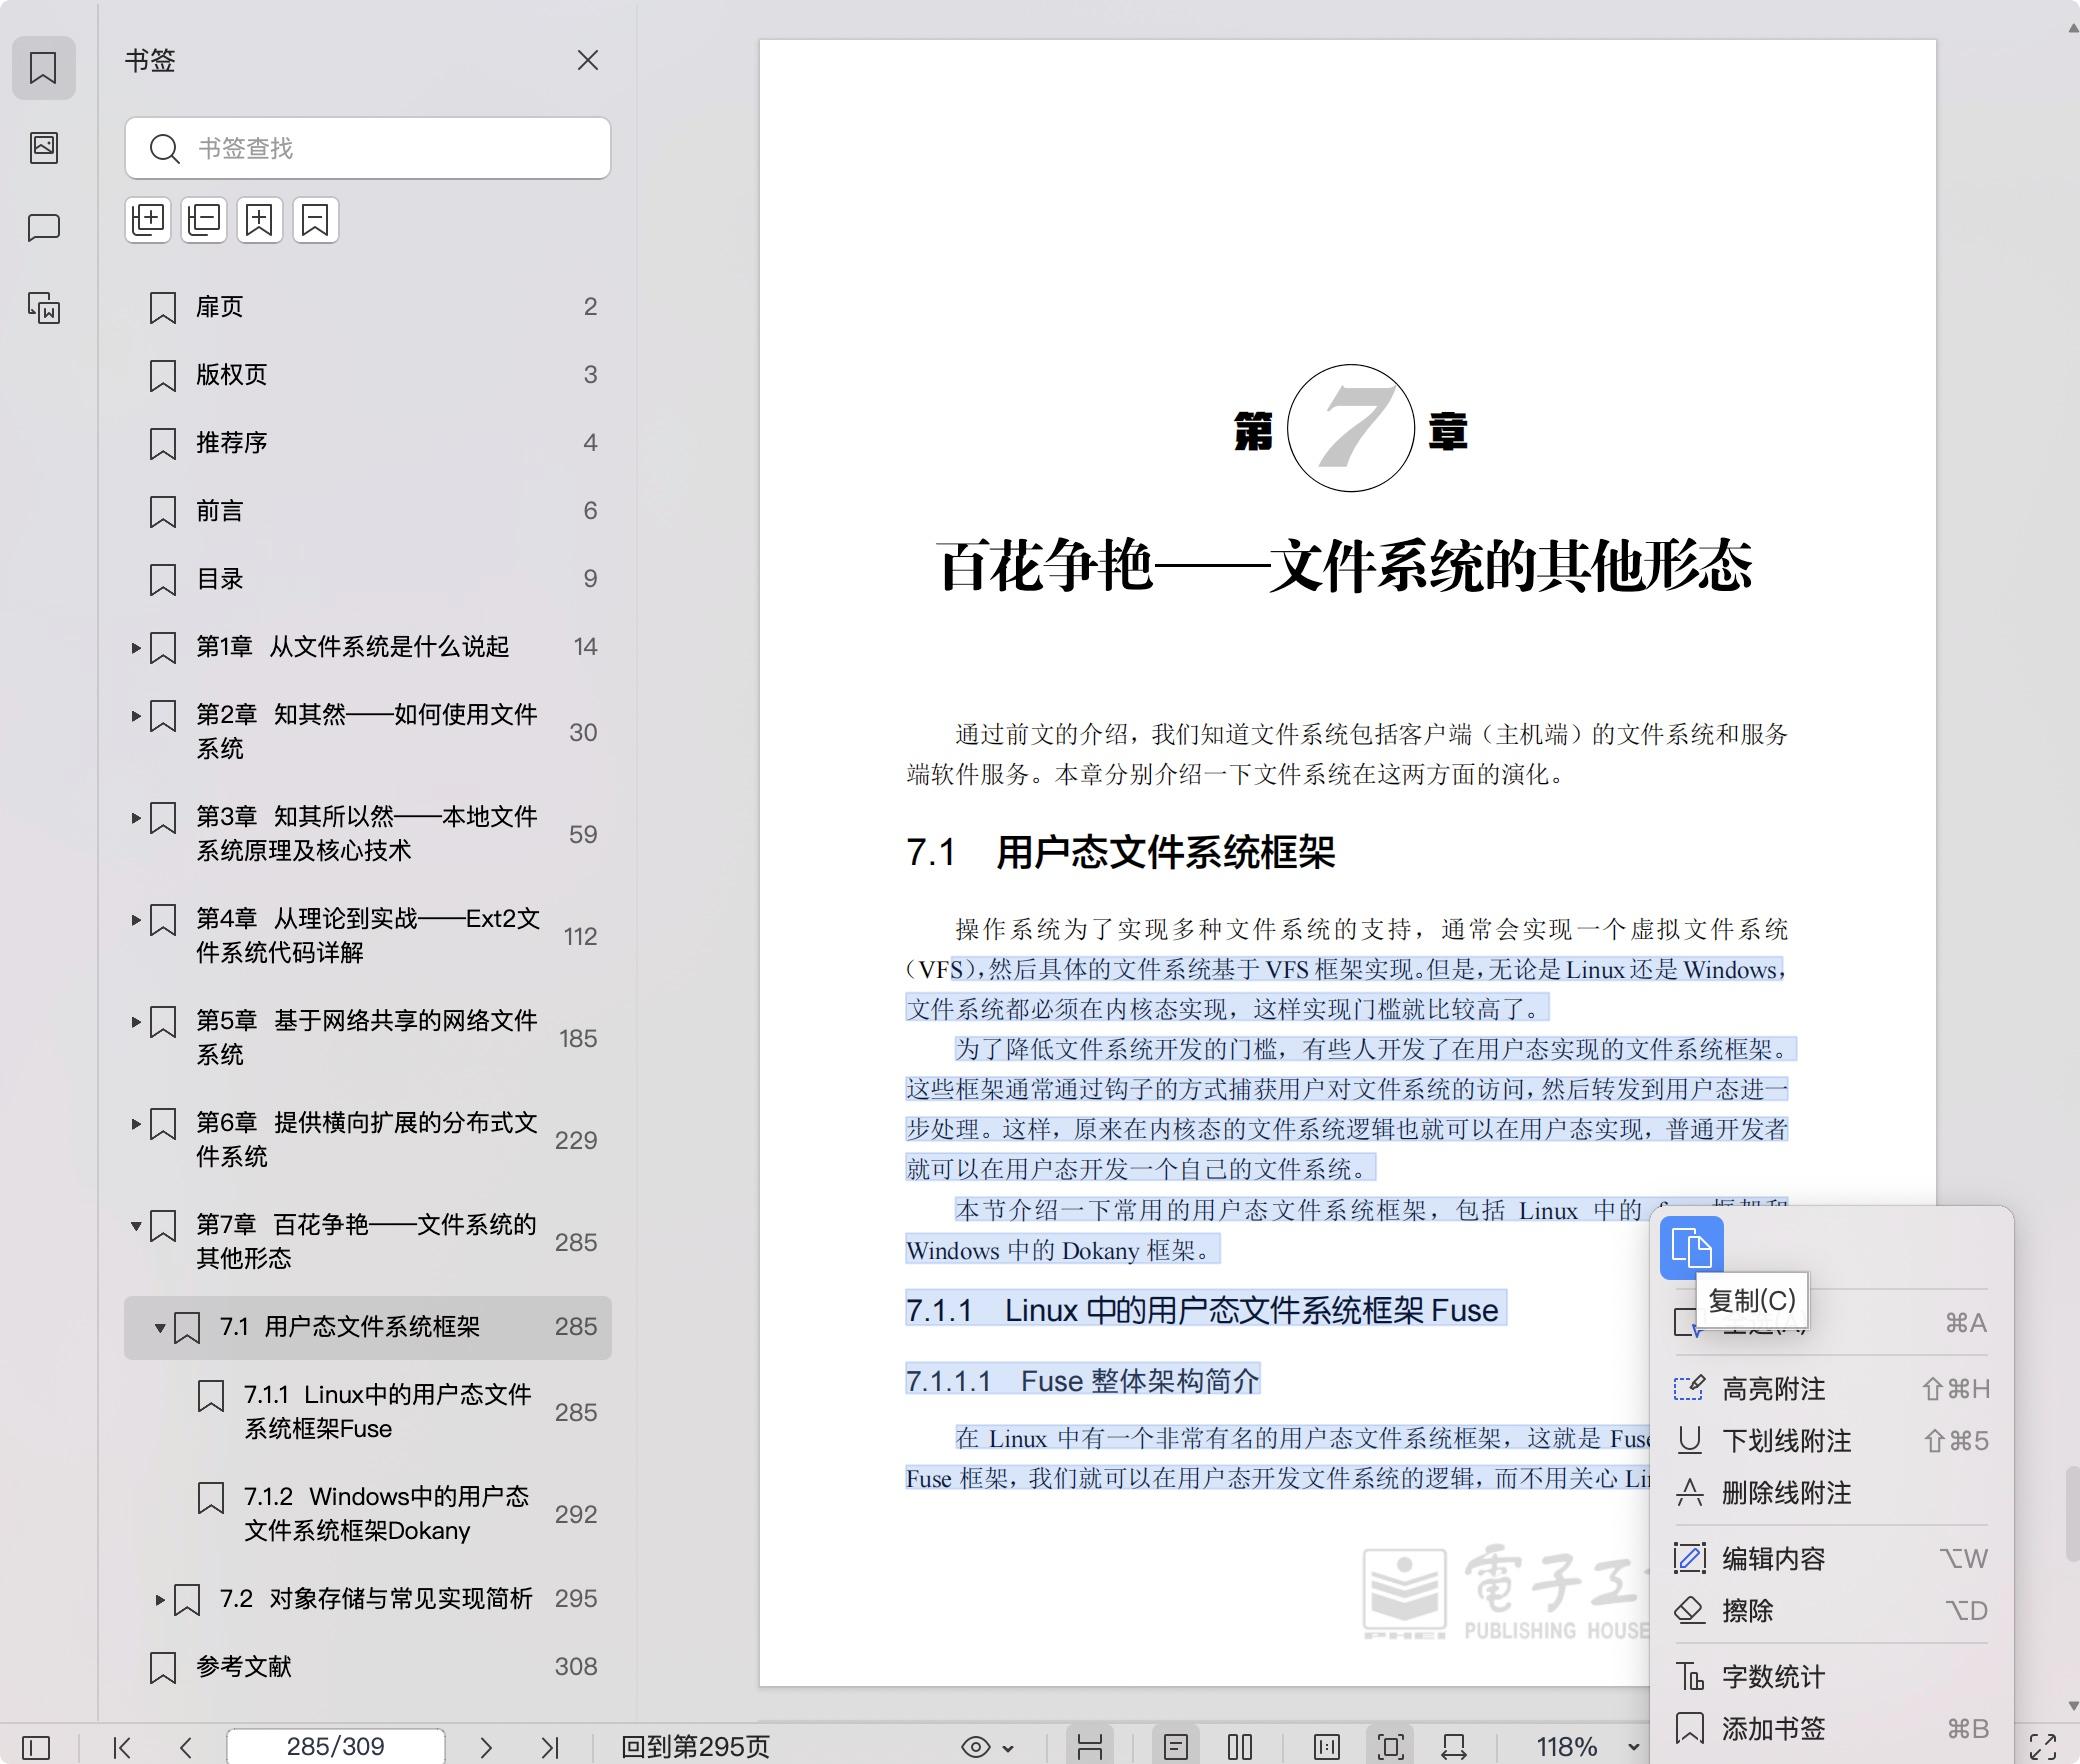The height and width of the screenshot is (1764, 2080).
Task: Click the add bookmark icon
Action: coord(260,220)
